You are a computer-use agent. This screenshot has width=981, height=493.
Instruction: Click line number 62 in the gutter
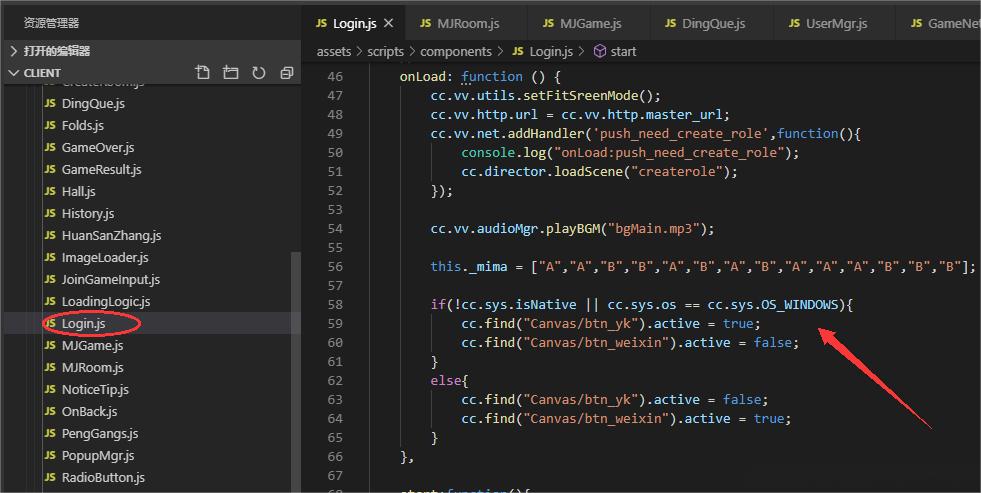pos(335,380)
